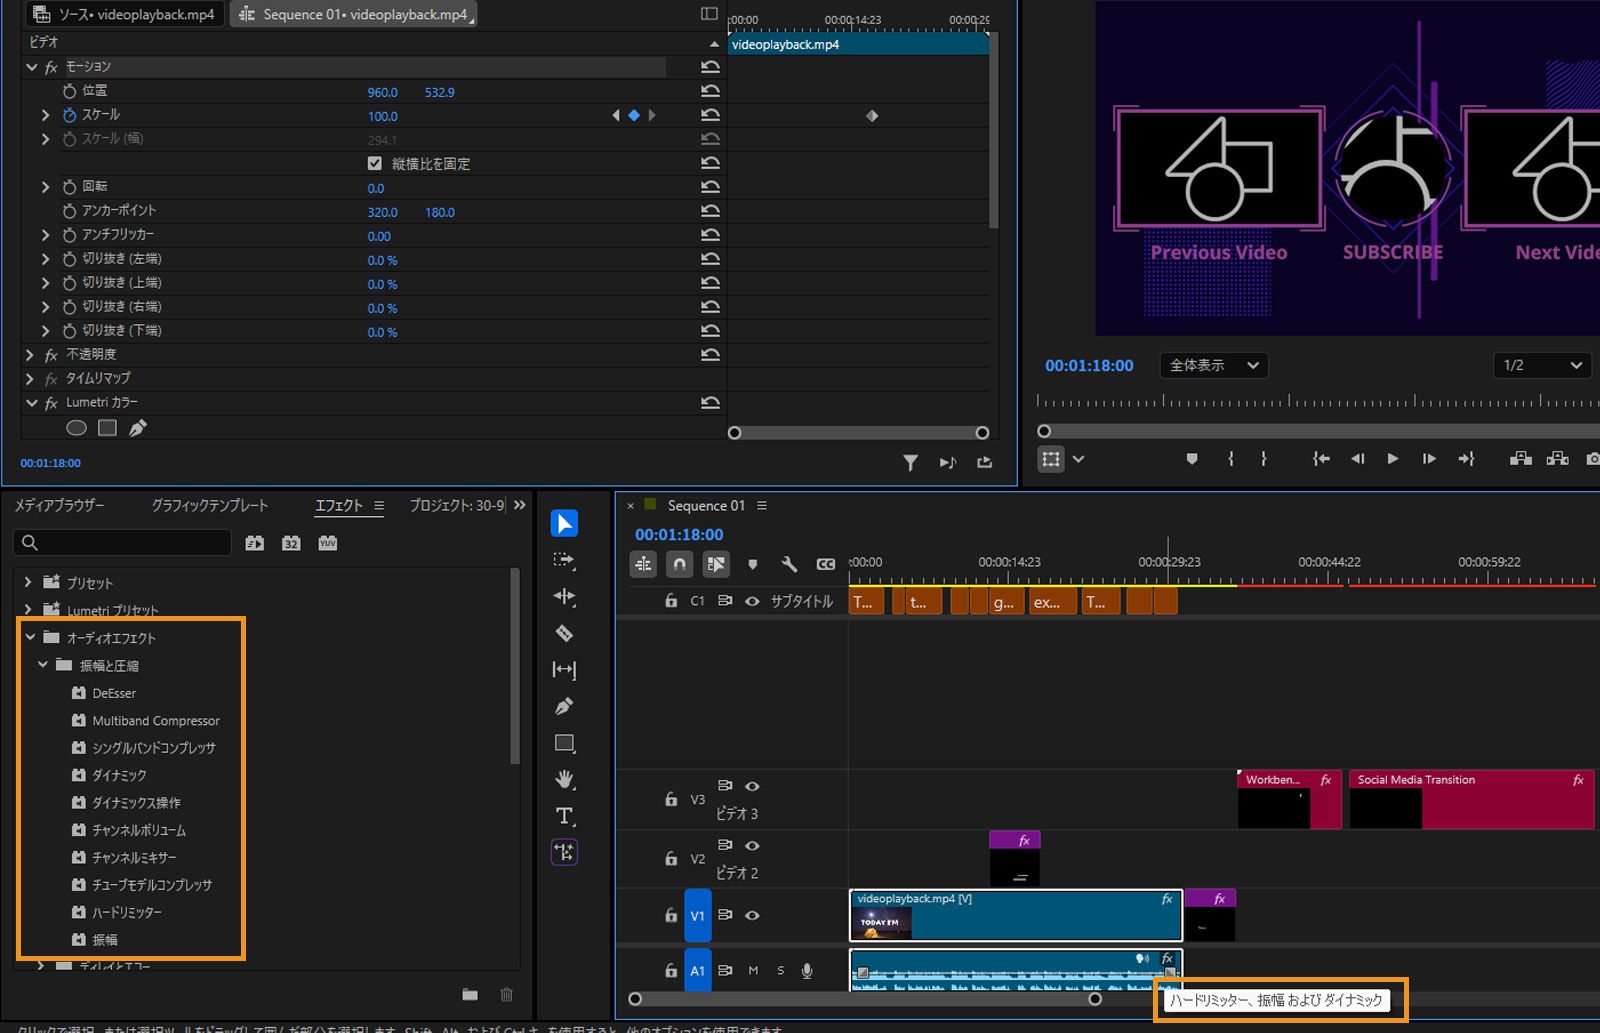The image size is (1600, 1033).
Task: Open the 1/2 playback resolution dropdown
Action: [x=1541, y=366]
